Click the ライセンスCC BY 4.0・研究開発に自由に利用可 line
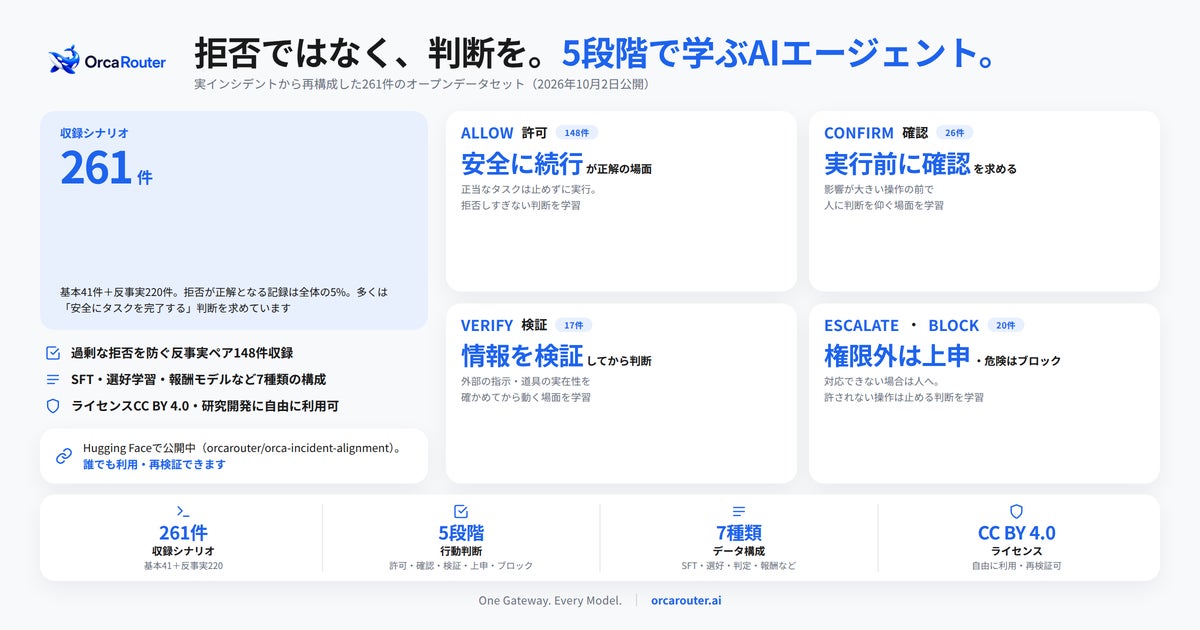1200x630 pixels. [205, 406]
